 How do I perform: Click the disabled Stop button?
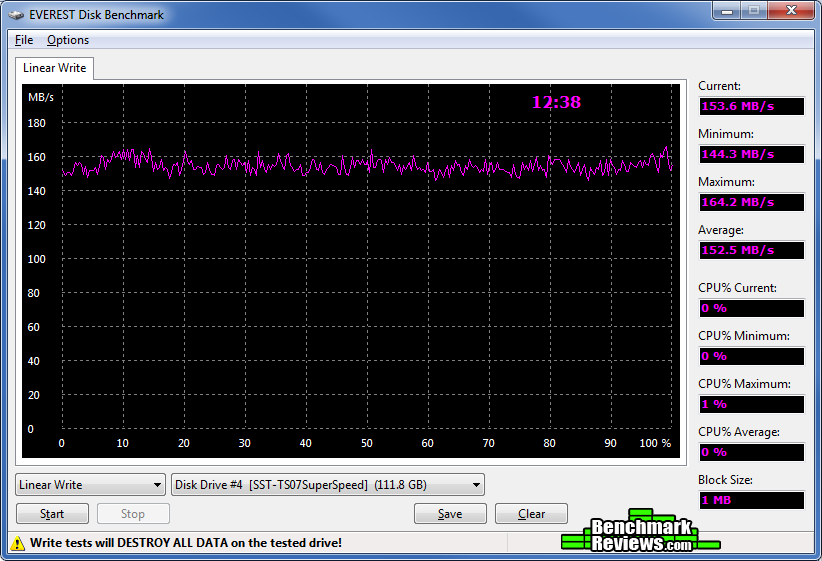pos(133,514)
